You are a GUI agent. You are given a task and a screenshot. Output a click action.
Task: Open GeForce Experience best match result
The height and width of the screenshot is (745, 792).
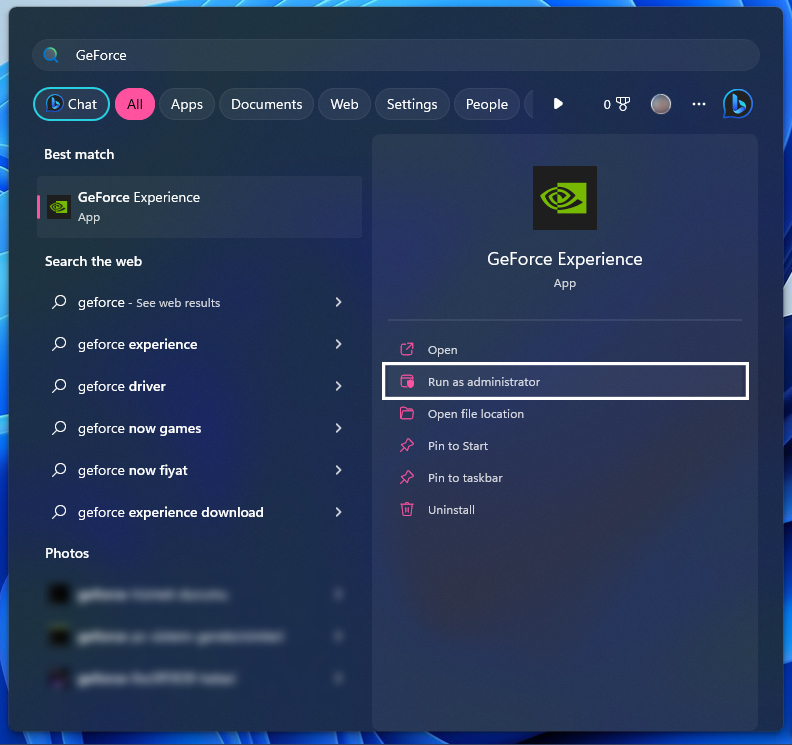click(x=200, y=207)
